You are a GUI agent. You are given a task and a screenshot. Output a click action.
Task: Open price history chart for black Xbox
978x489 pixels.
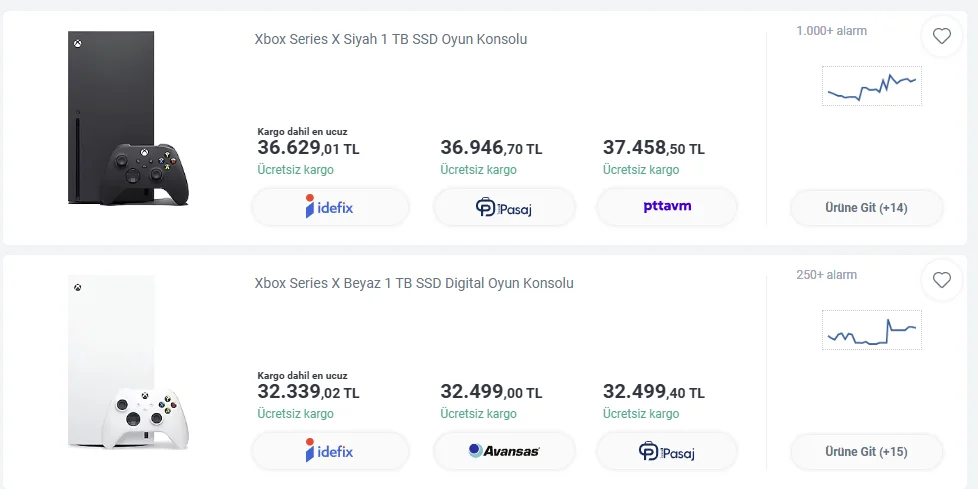coord(871,86)
